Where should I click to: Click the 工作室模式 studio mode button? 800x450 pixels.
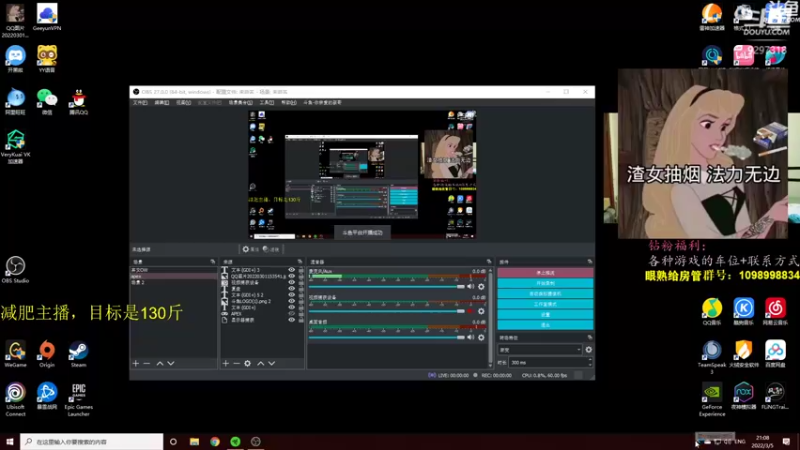point(545,304)
